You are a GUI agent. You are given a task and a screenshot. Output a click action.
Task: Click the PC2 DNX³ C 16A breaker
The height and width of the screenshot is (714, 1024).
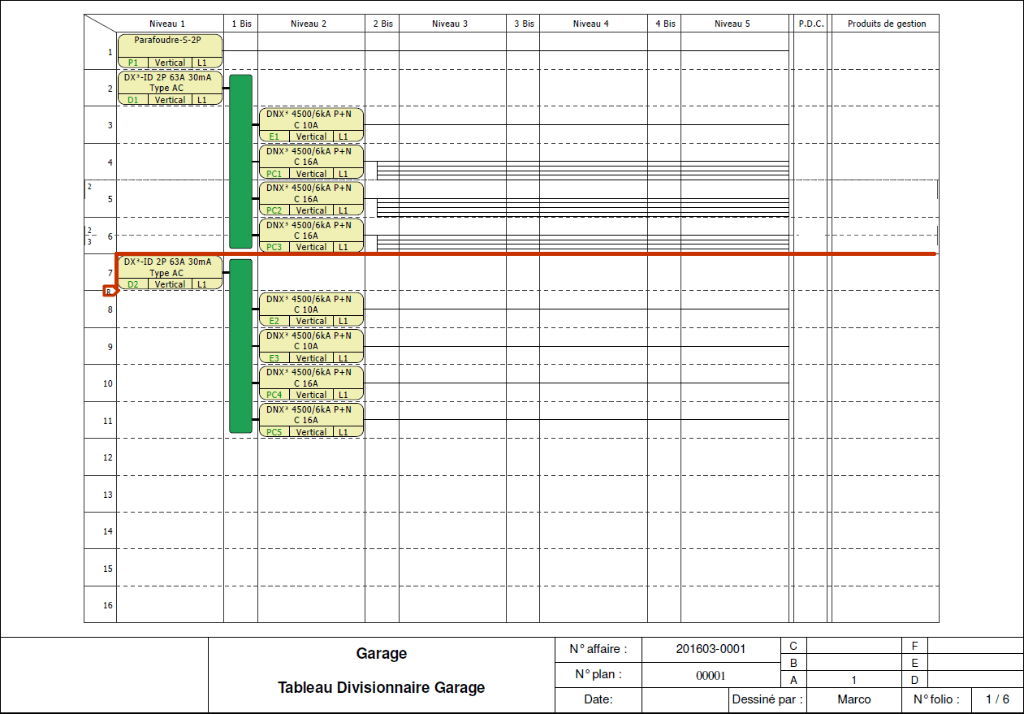pyautogui.click(x=311, y=199)
